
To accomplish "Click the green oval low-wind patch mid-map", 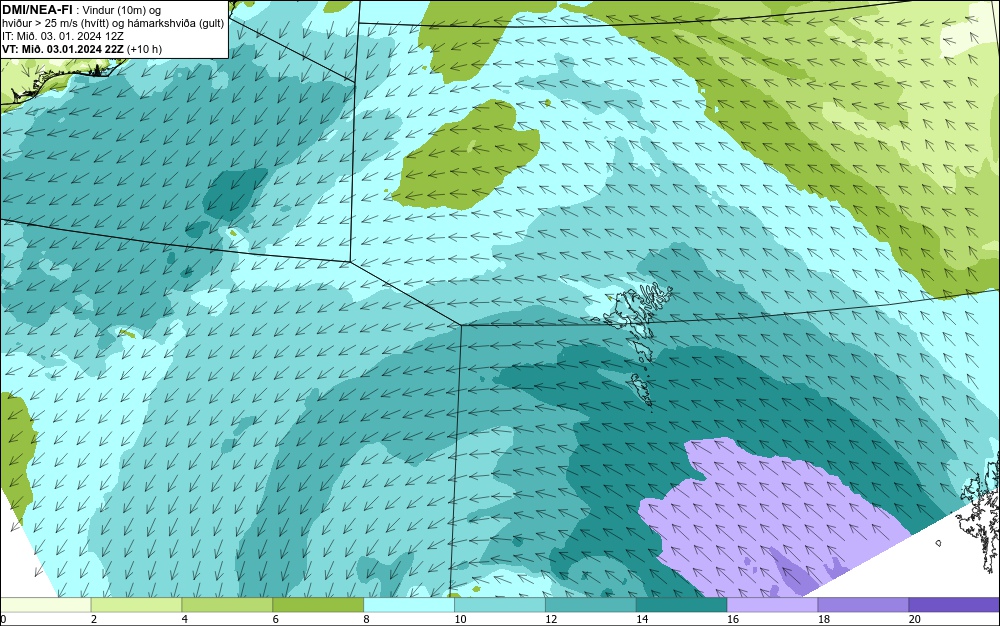I will point(464,156).
